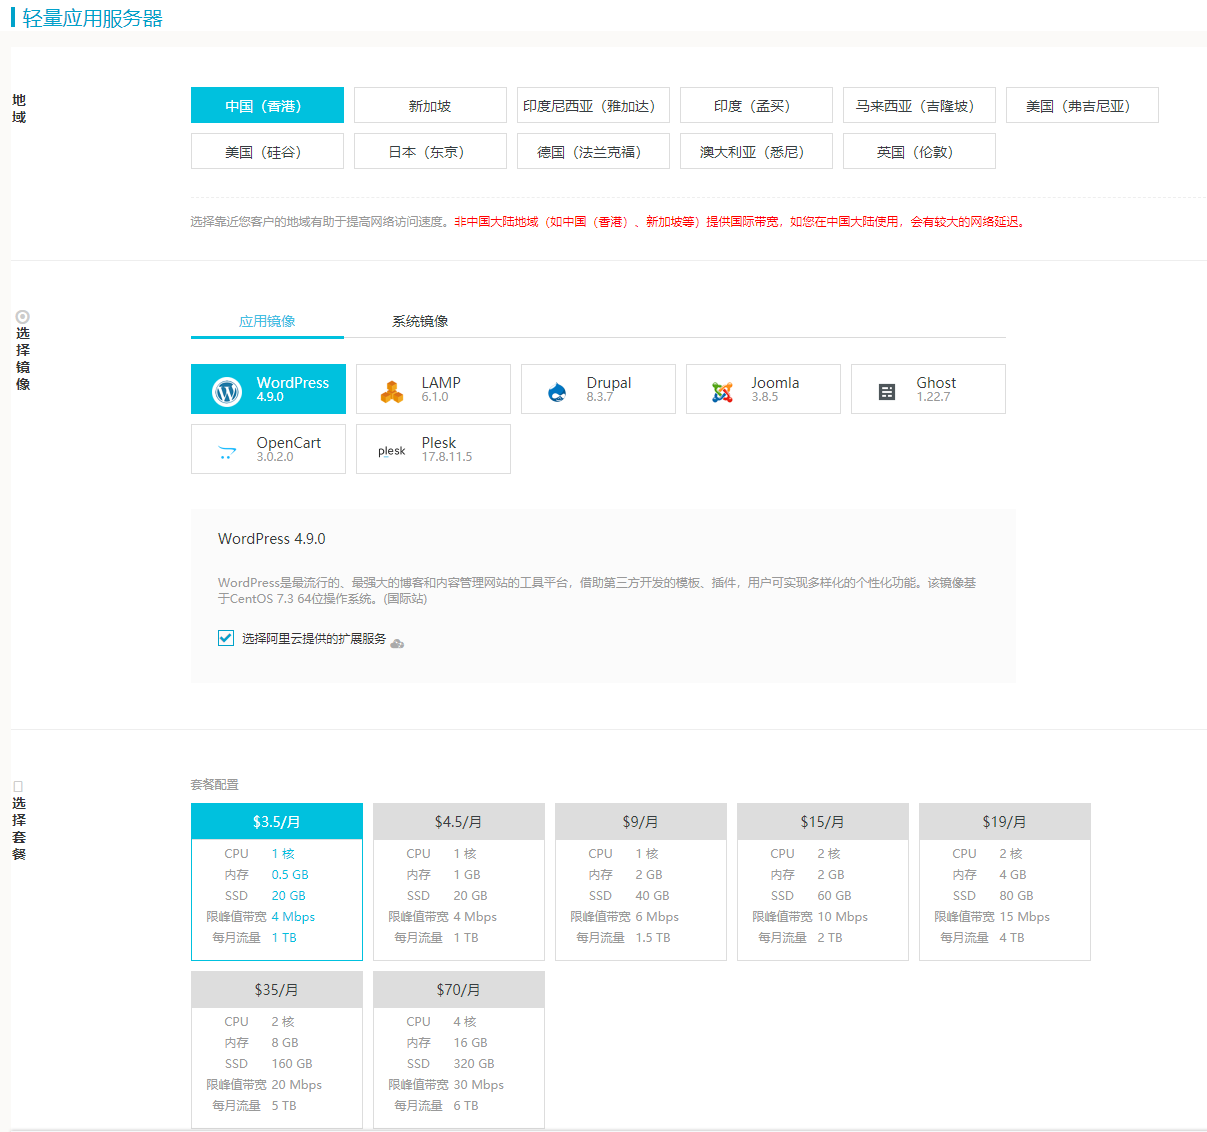Click the Joomla logo icon
1207x1132 pixels.
tap(722, 392)
